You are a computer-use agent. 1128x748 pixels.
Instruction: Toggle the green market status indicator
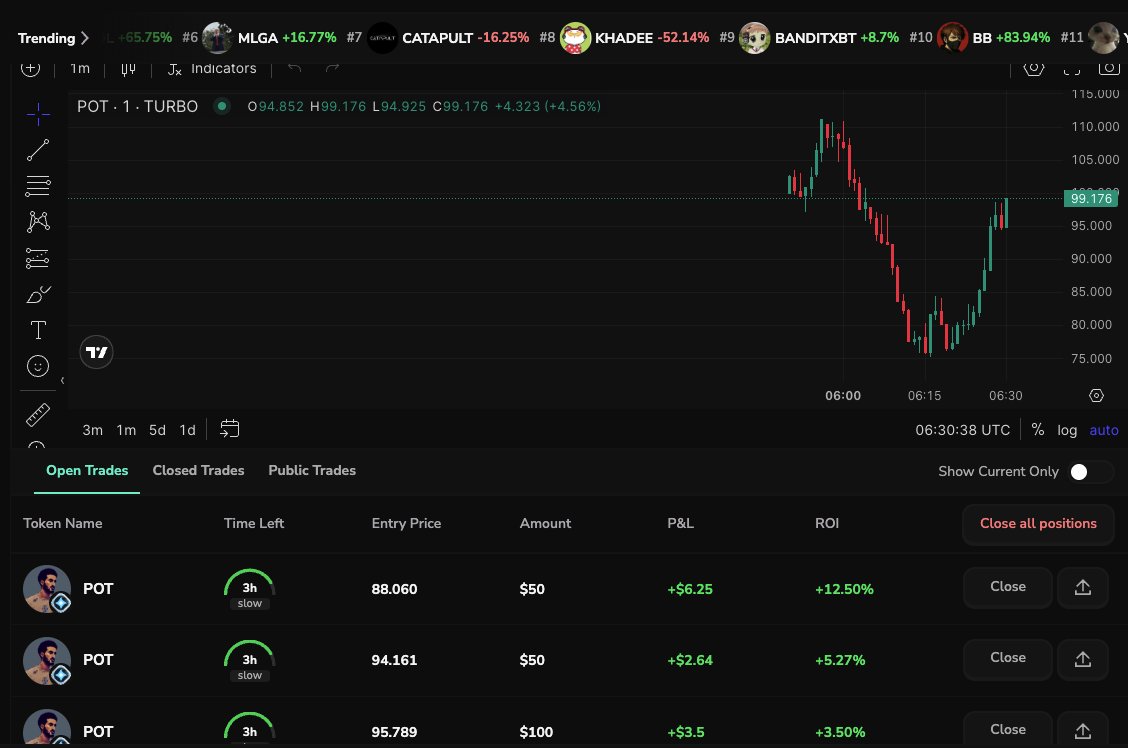point(222,106)
